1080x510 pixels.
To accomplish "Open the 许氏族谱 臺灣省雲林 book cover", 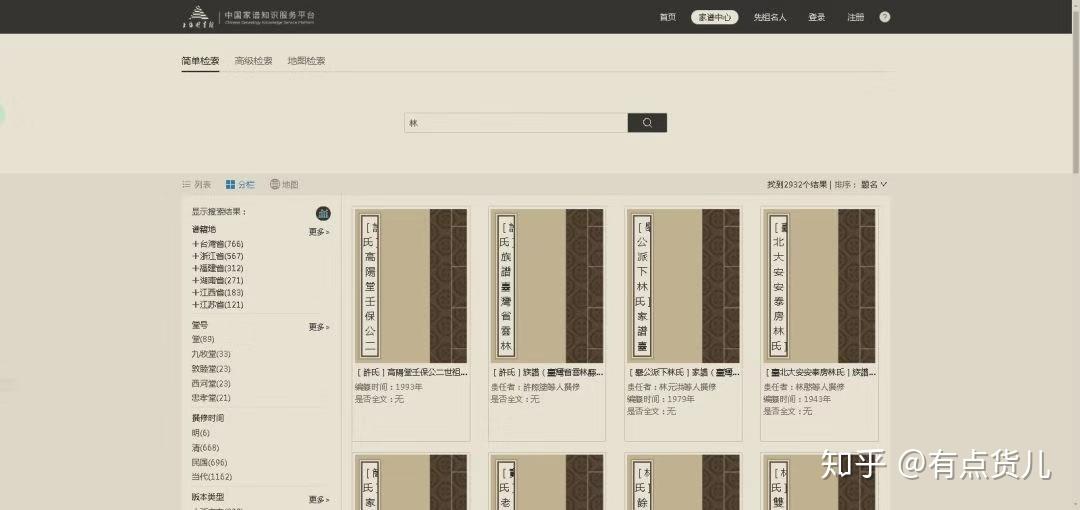I will 547,286.
